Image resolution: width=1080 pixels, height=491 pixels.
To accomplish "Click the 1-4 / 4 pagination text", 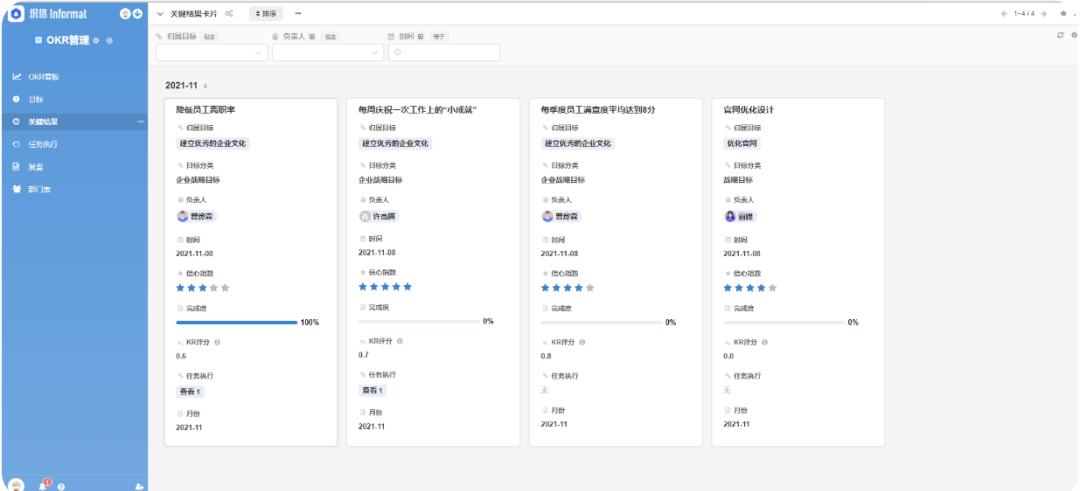I will [1024, 13].
